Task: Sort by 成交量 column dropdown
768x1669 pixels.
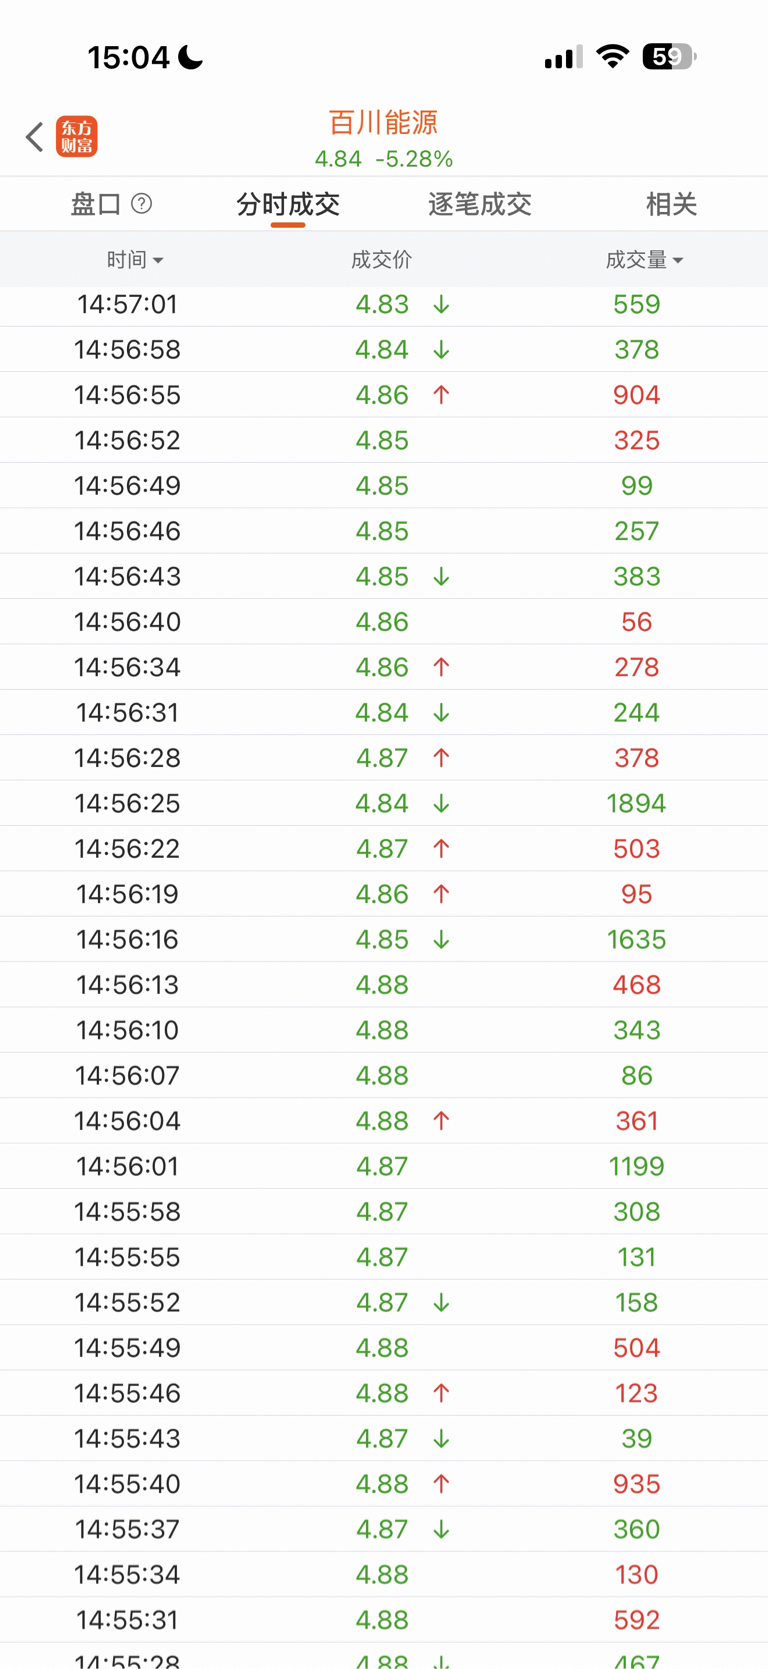Action: (x=644, y=260)
